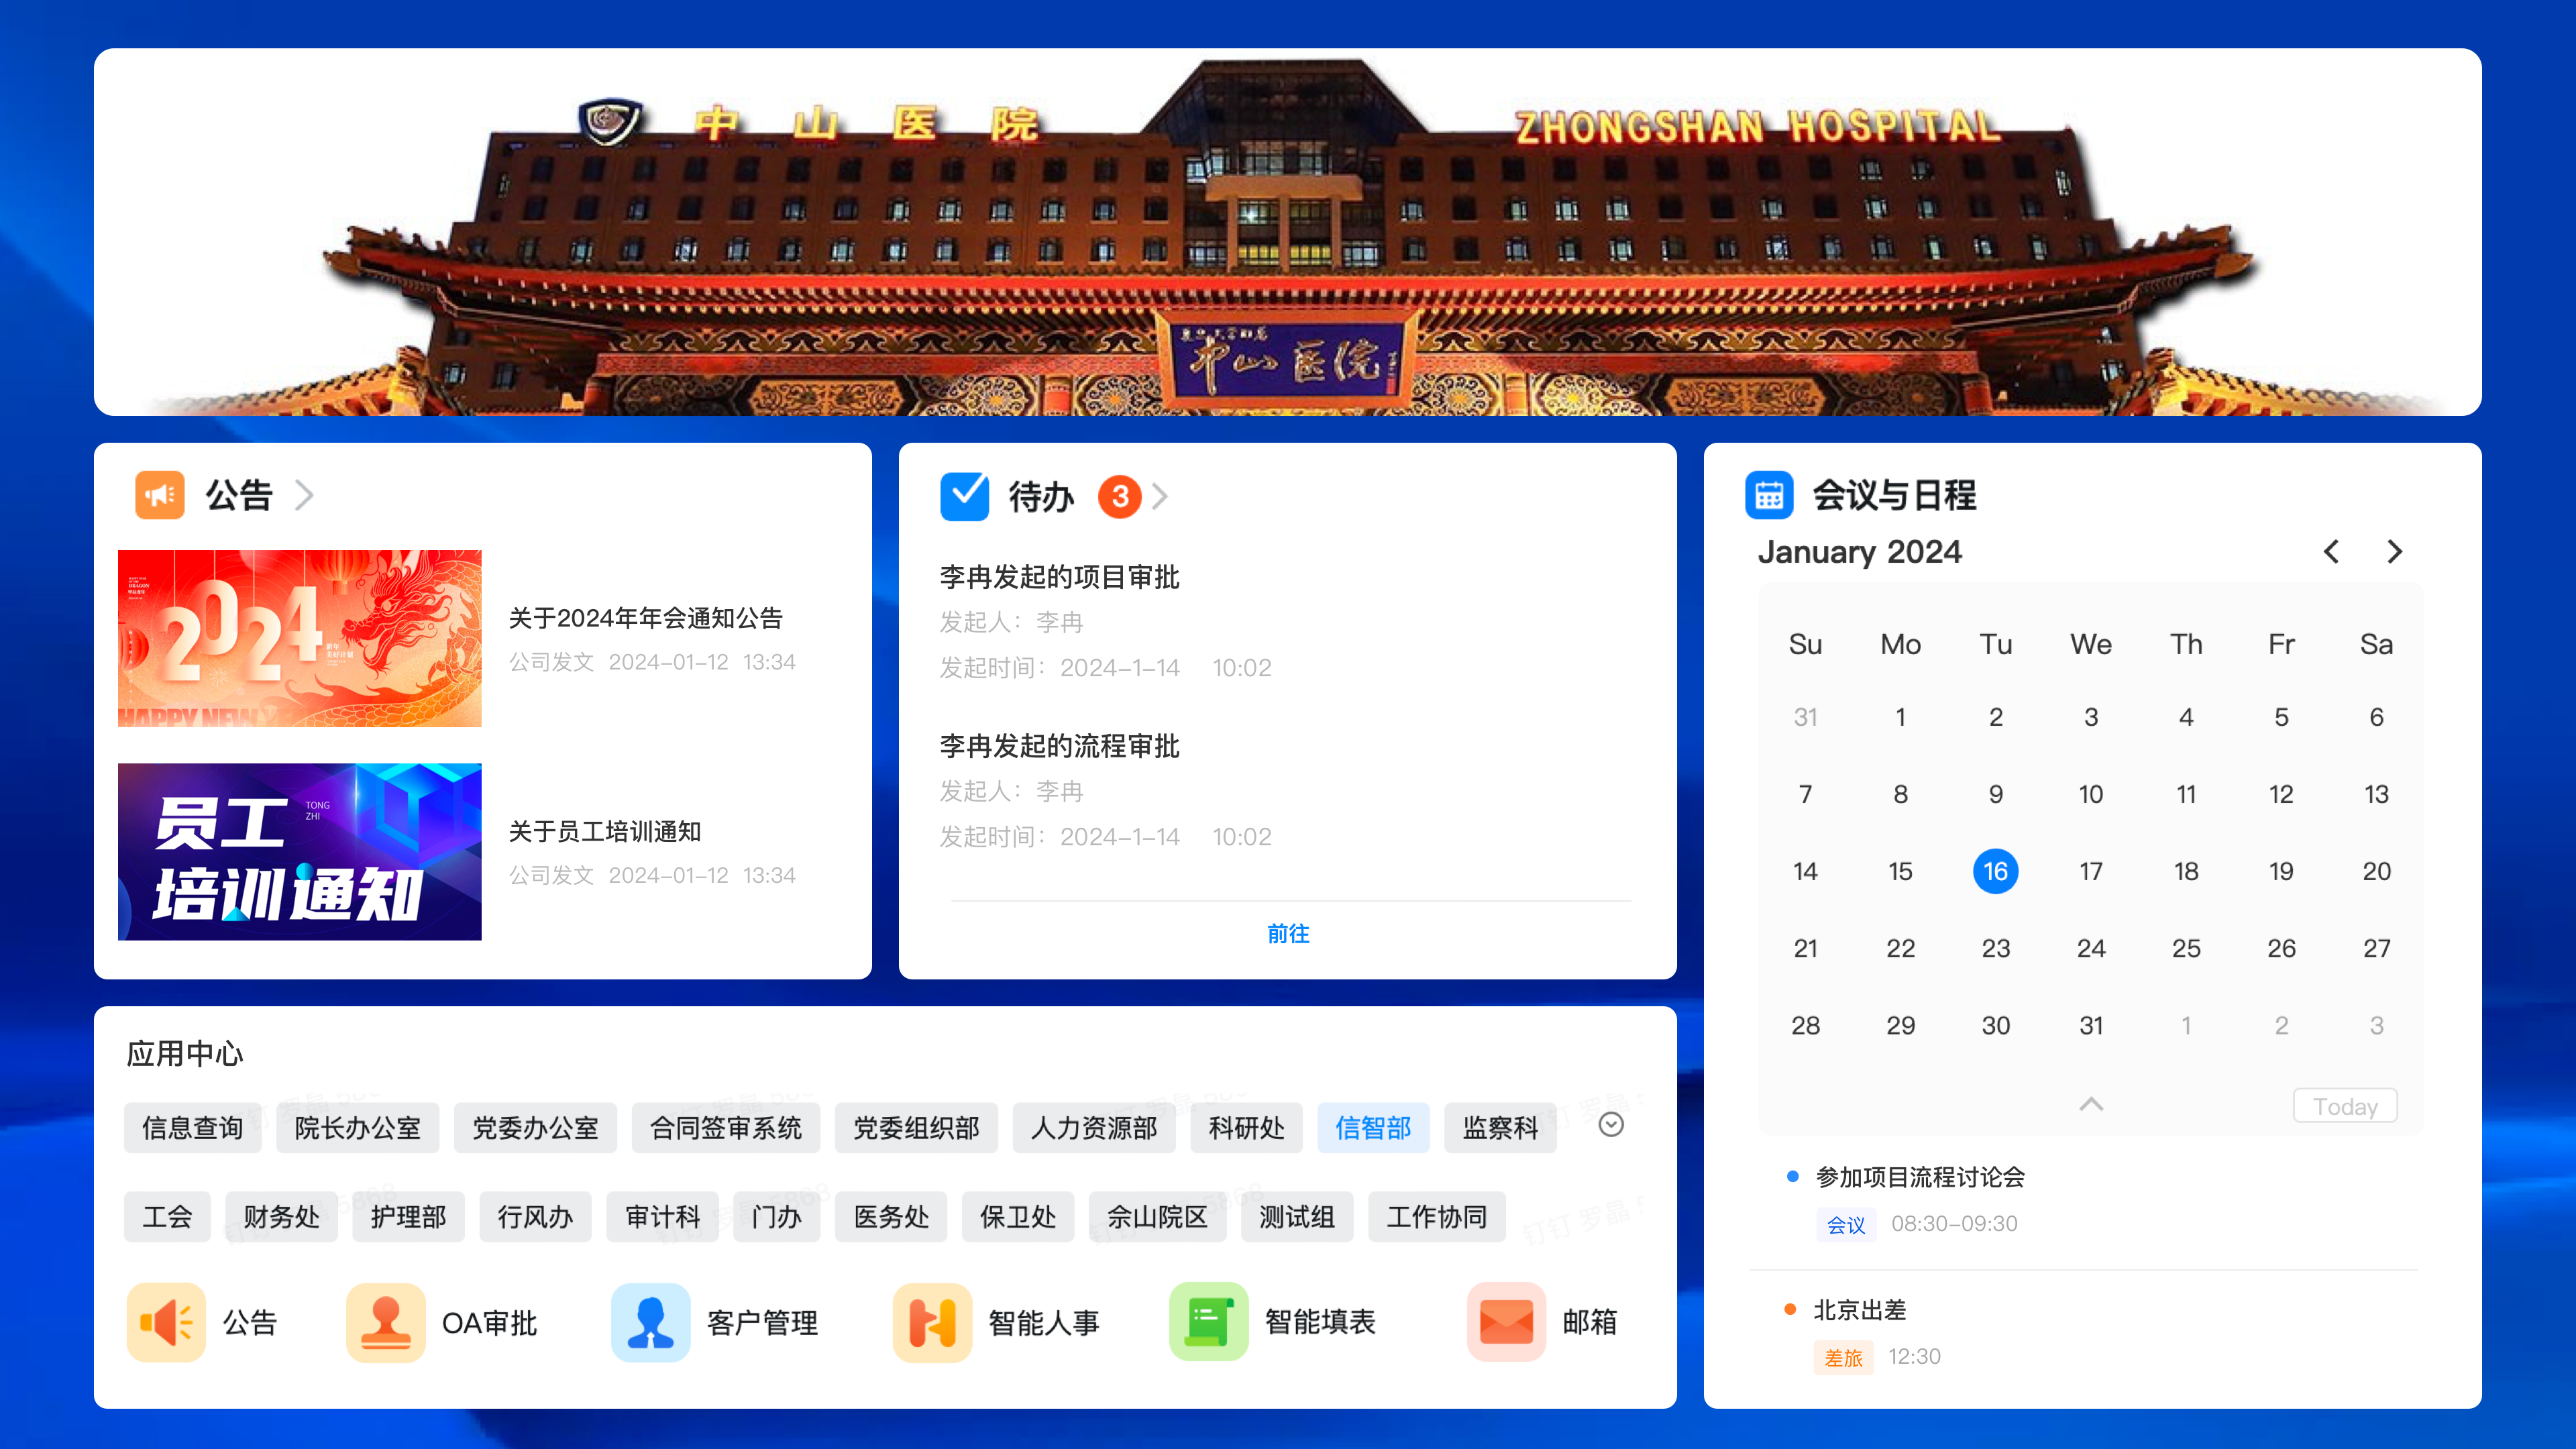Image resolution: width=2576 pixels, height=1449 pixels.
Task: Expand the 应用中心 department tag list
Action: point(1611,1125)
